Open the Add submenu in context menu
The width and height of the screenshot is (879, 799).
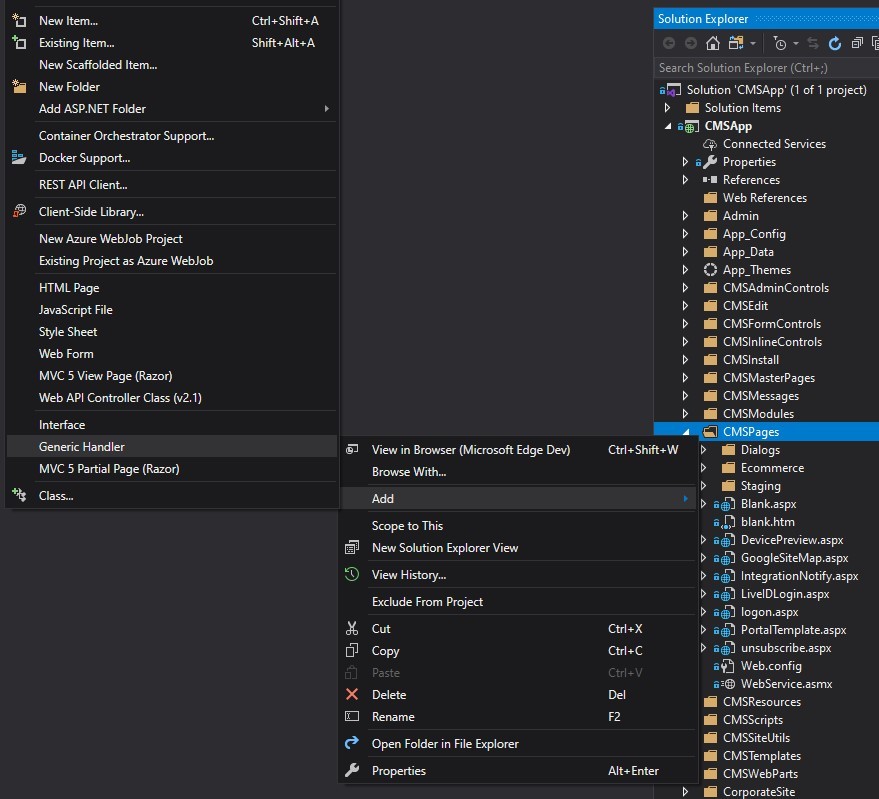point(519,498)
